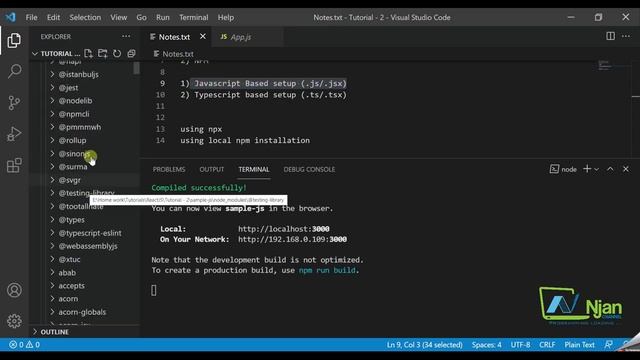Image resolution: width=640 pixels, height=360 pixels.
Task: Change file encoding UTF-8
Action: click(520, 345)
